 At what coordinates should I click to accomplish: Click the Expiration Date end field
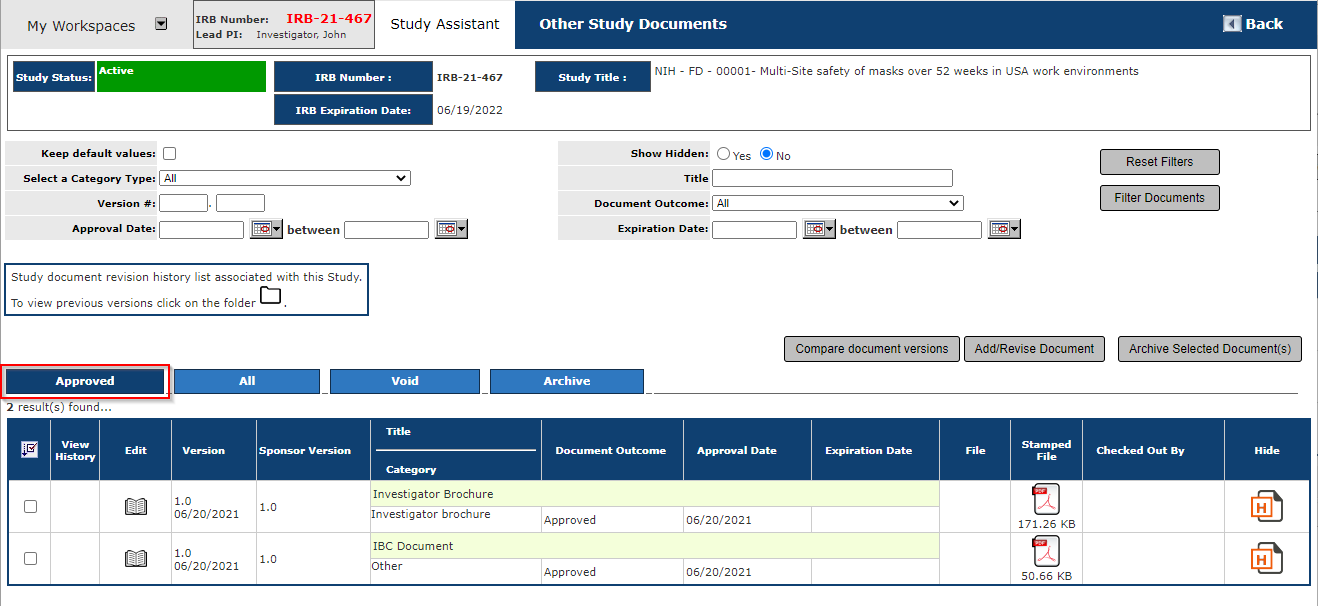[939, 229]
